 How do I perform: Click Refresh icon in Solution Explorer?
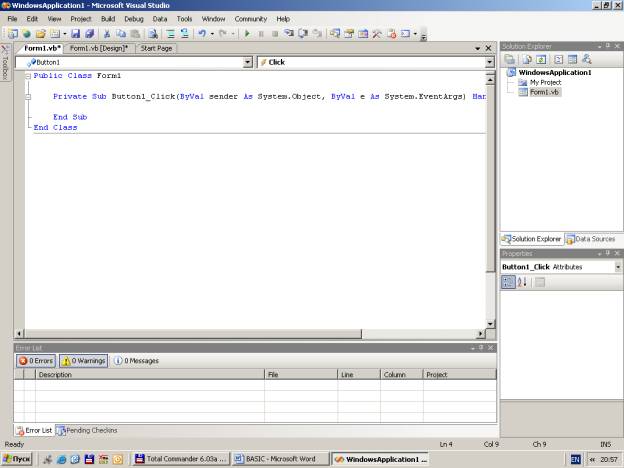(x=541, y=60)
